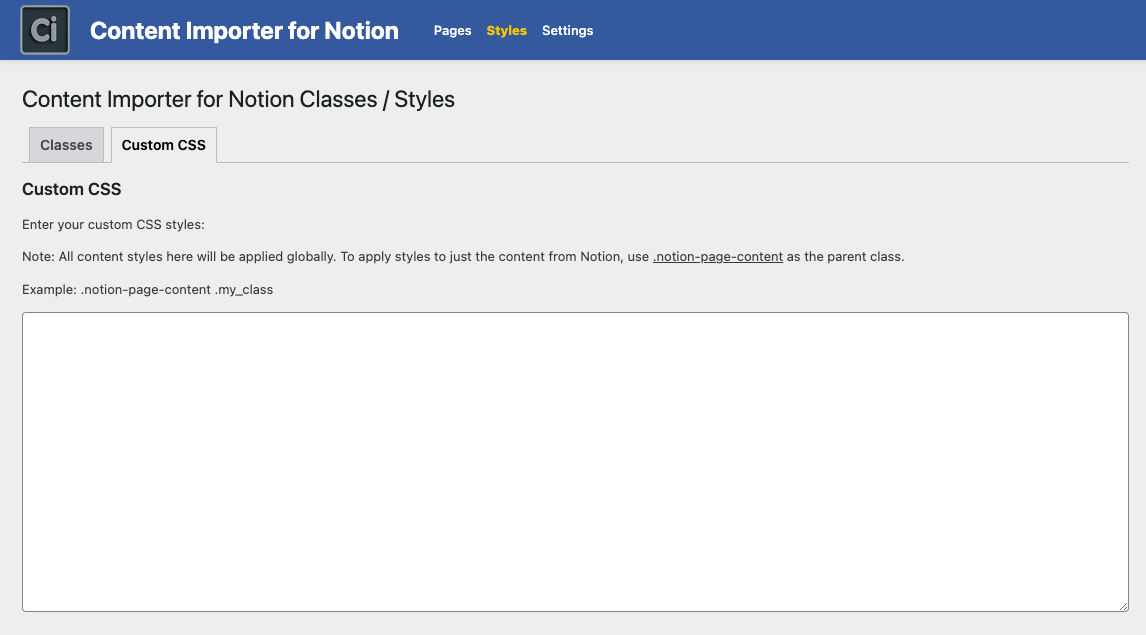
Task: Click the textarea resize handle corner
Action: 1123,606
